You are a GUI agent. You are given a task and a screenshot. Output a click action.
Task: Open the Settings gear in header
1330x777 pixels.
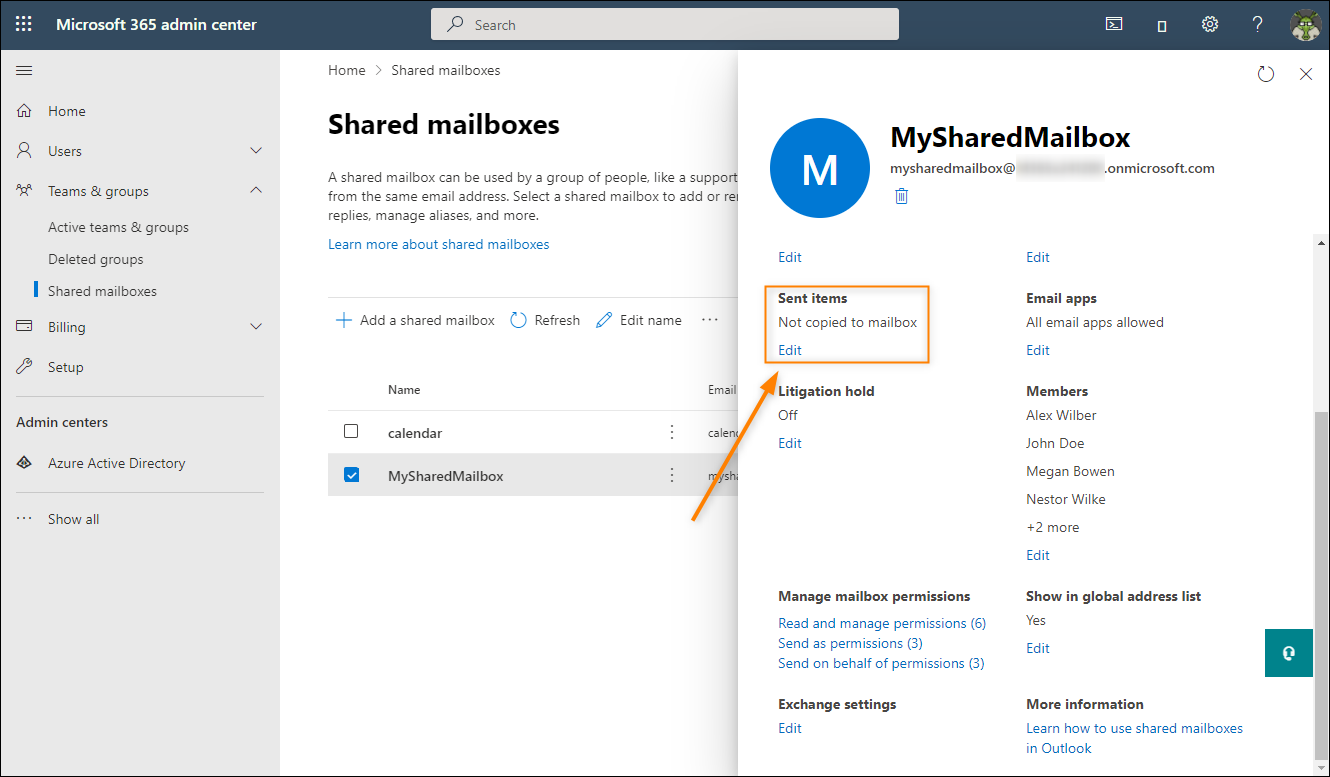pos(1210,24)
